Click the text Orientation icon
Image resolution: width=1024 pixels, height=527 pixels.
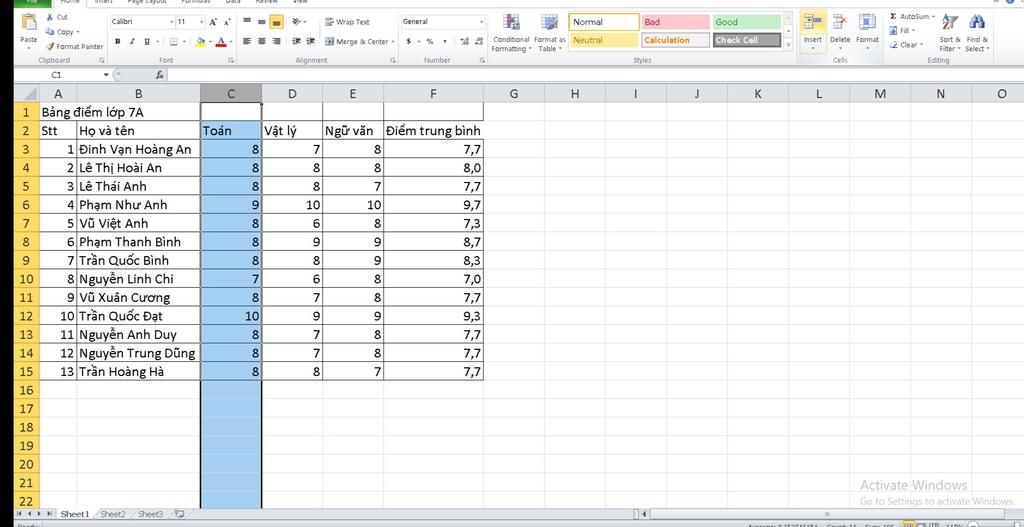pos(297,22)
